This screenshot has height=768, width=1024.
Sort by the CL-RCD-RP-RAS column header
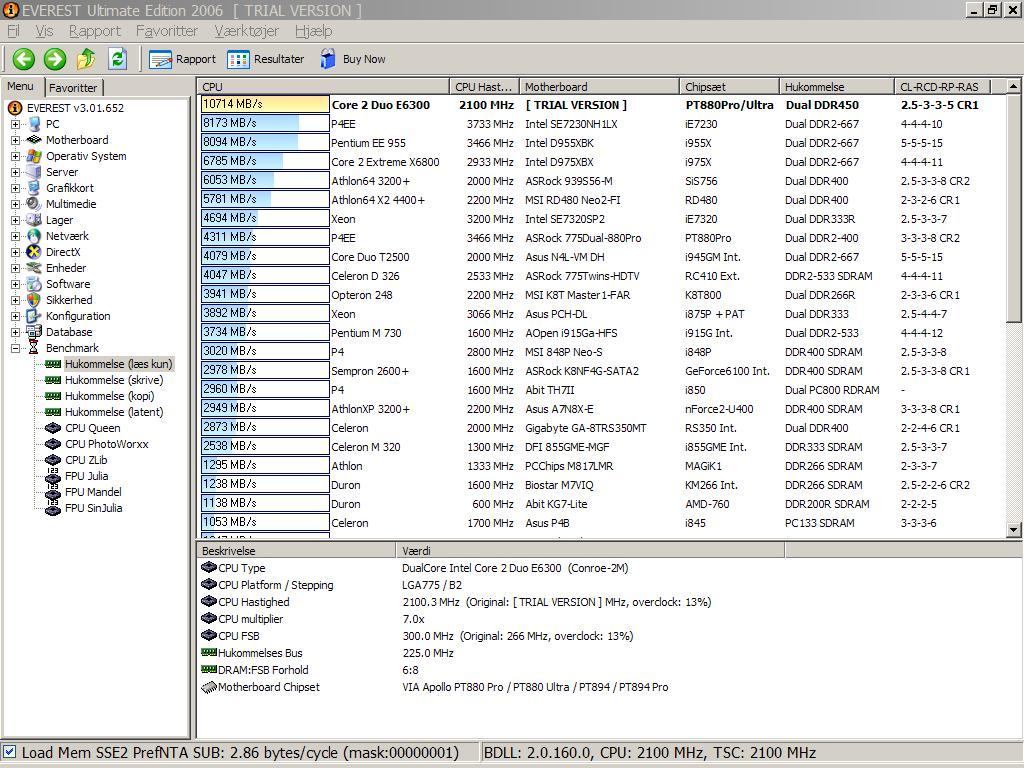942,87
